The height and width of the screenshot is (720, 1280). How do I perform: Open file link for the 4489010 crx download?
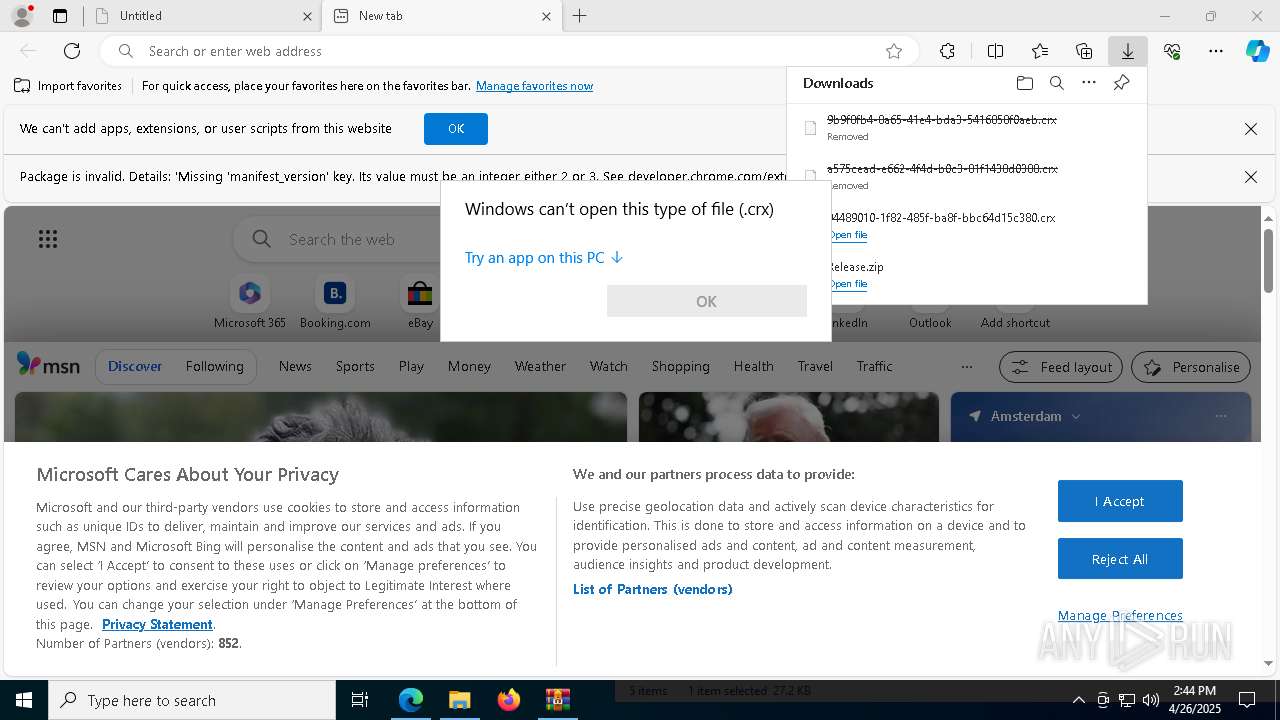click(x=848, y=235)
